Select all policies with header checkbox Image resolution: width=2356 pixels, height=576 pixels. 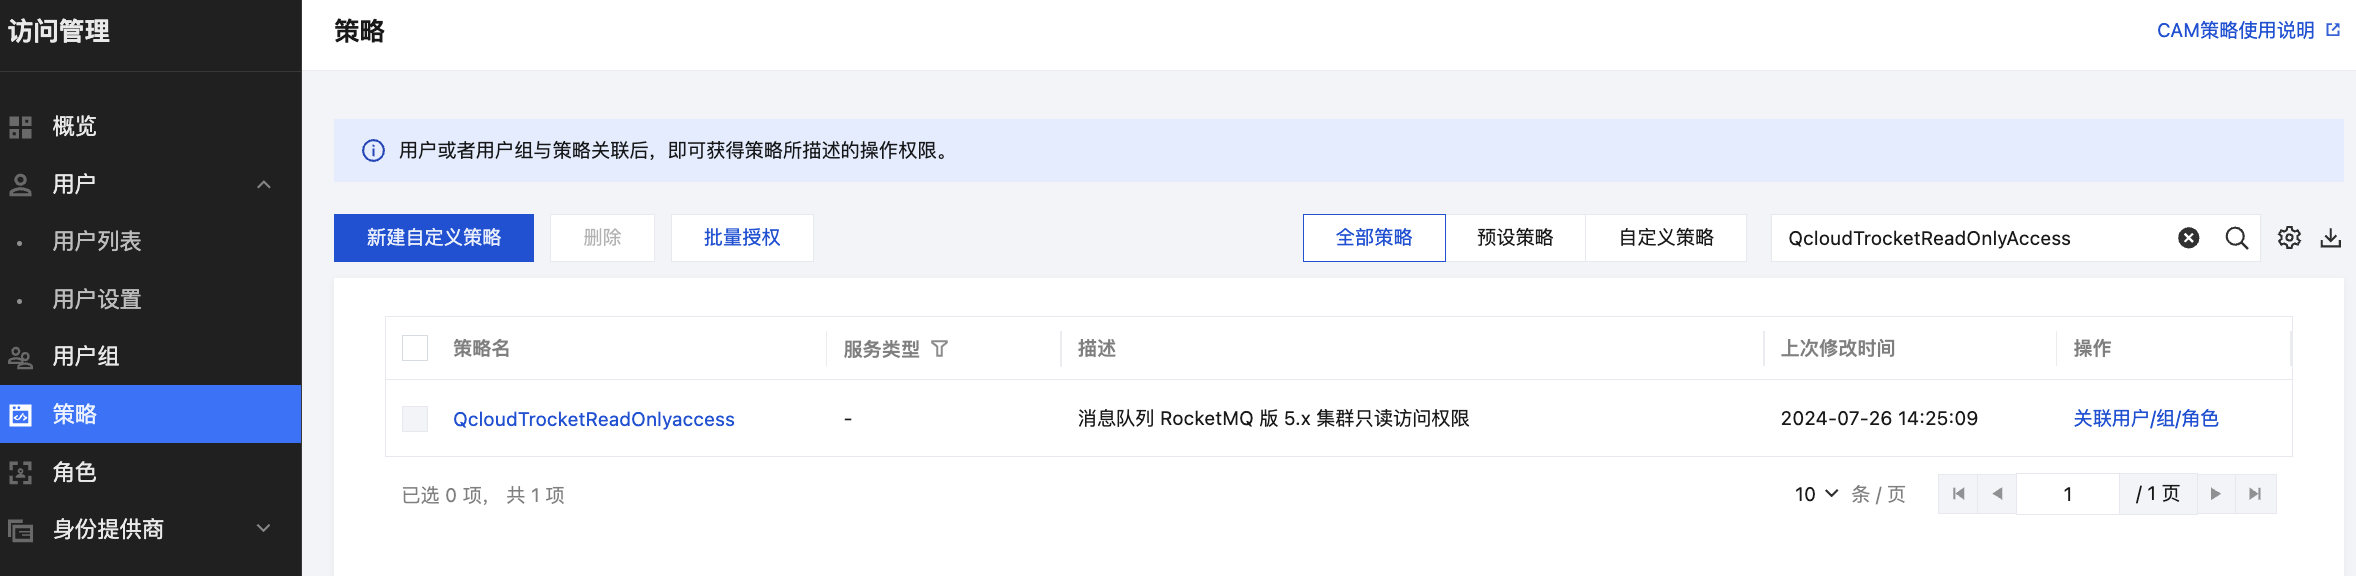pyautogui.click(x=415, y=348)
